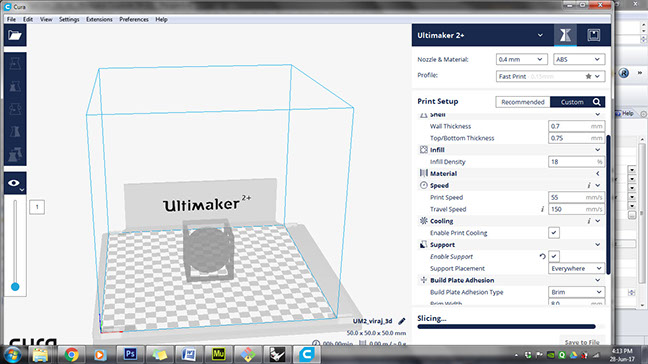Select the Move tool in left toolbar
This screenshot has width=648, height=364.
click(x=15, y=64)
